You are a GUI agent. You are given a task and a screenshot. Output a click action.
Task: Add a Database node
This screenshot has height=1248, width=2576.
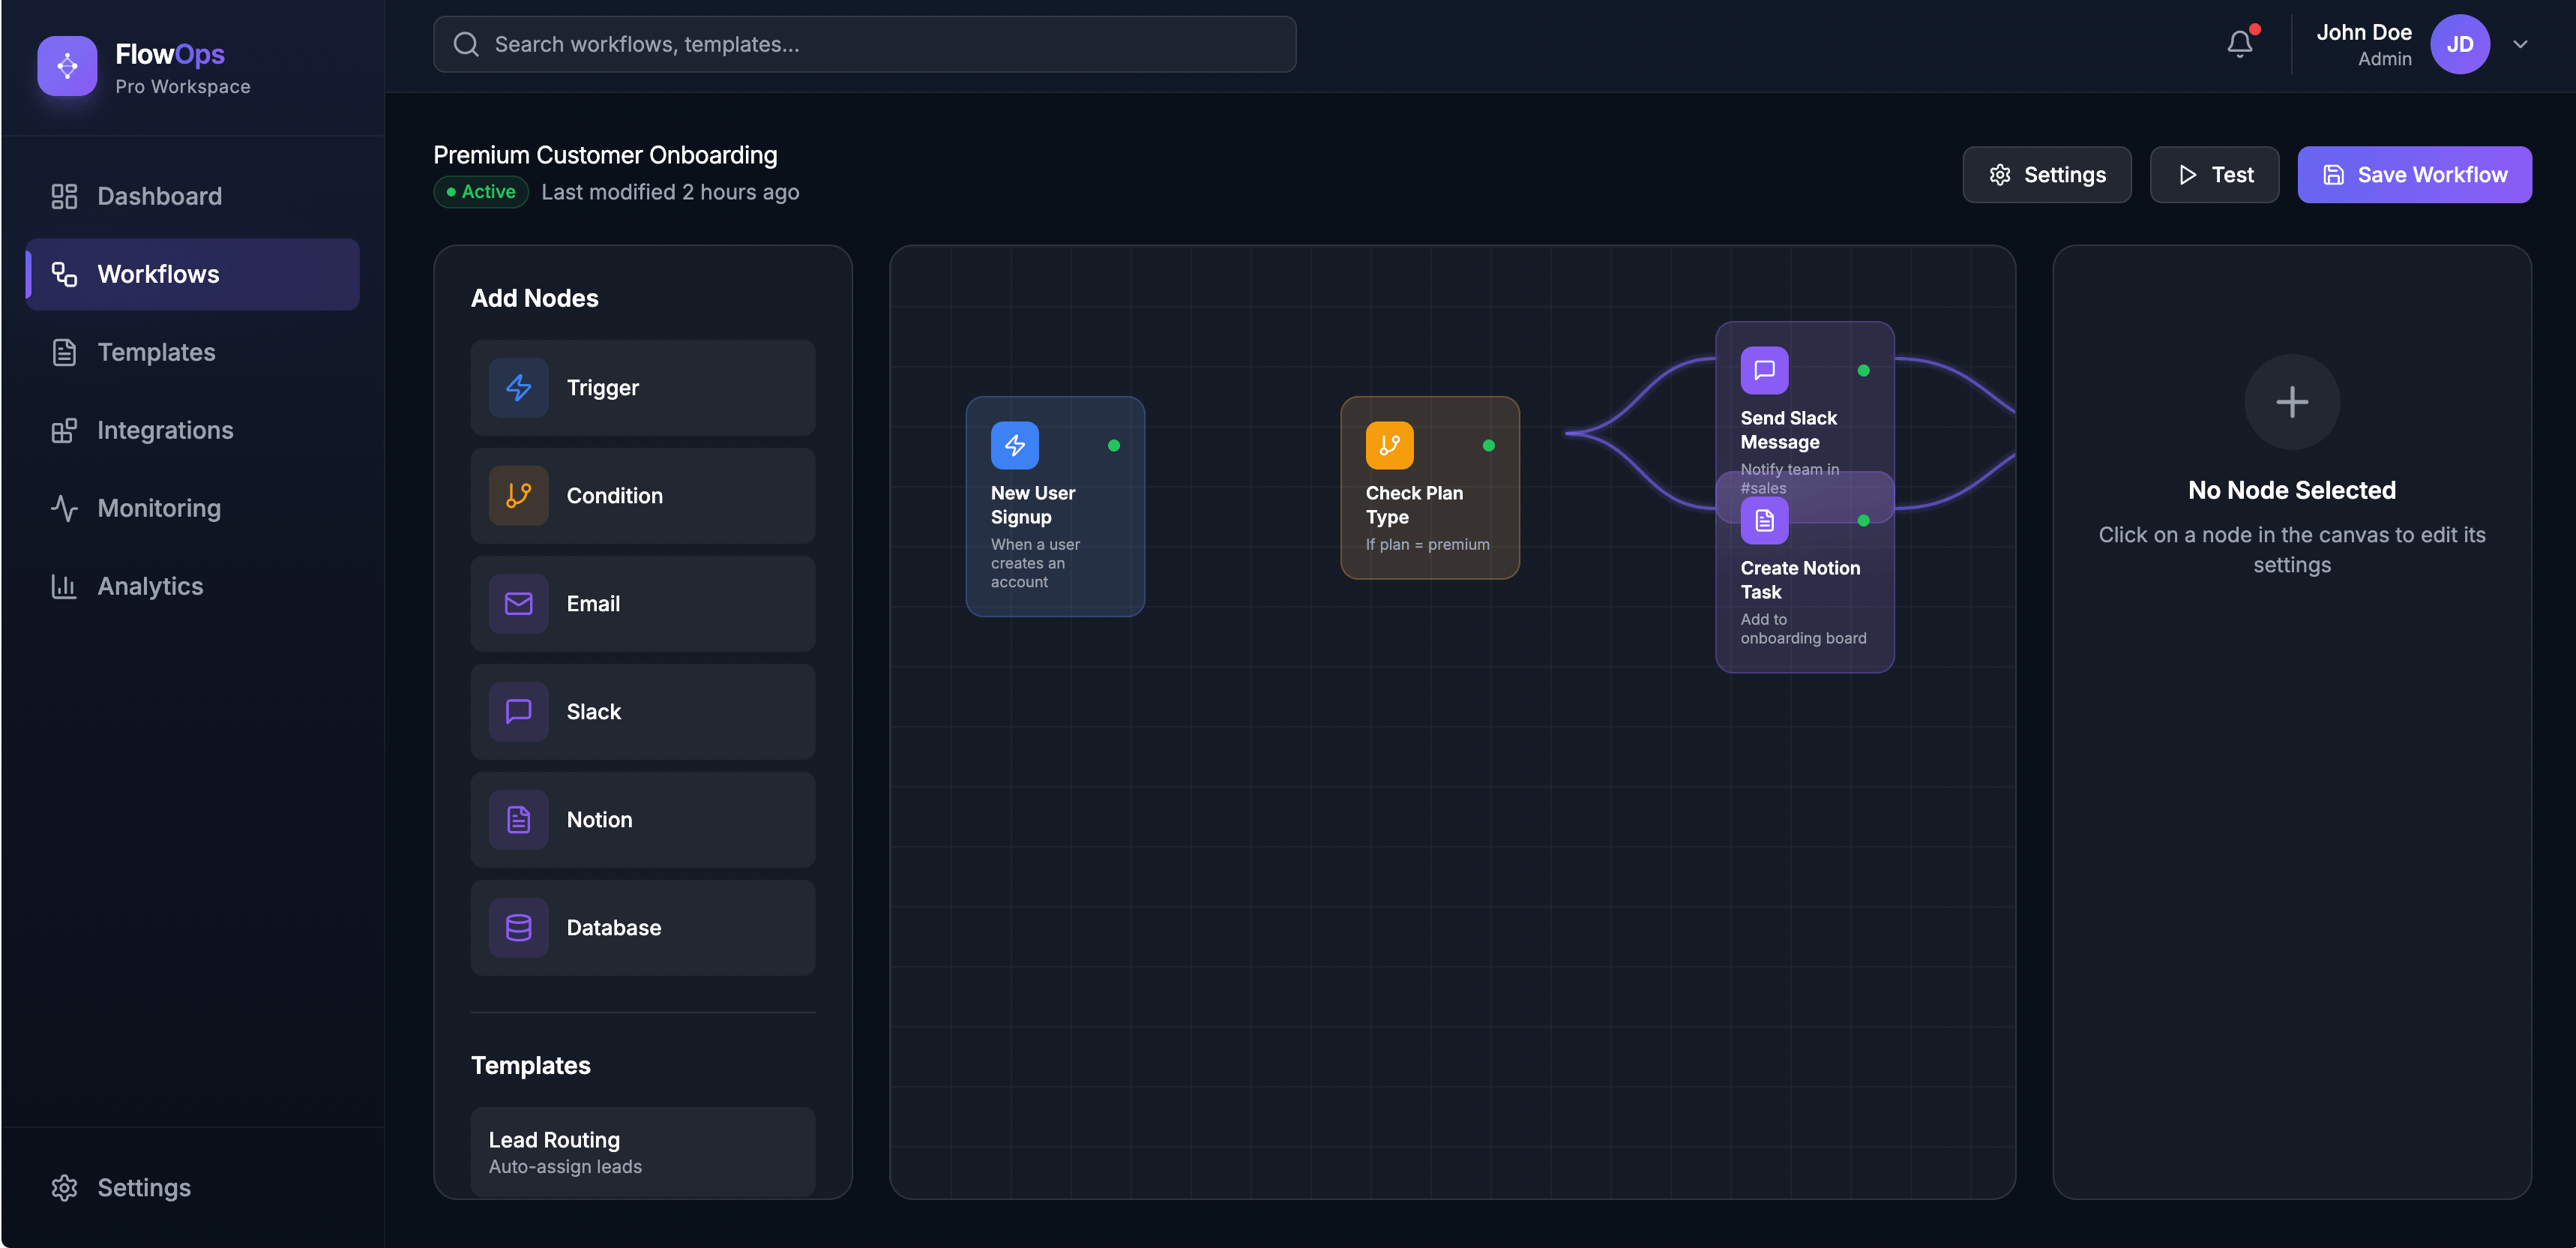pos(642,927)
